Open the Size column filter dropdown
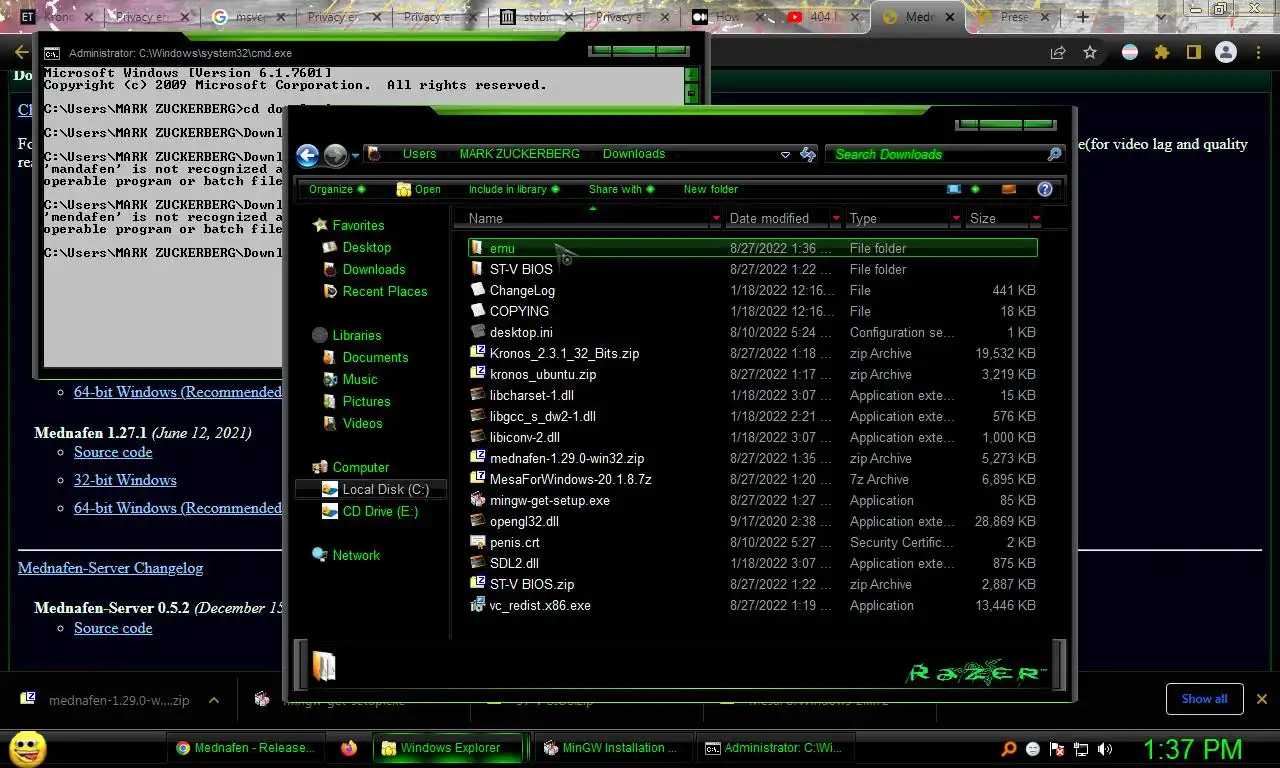 coord(1036,218)
